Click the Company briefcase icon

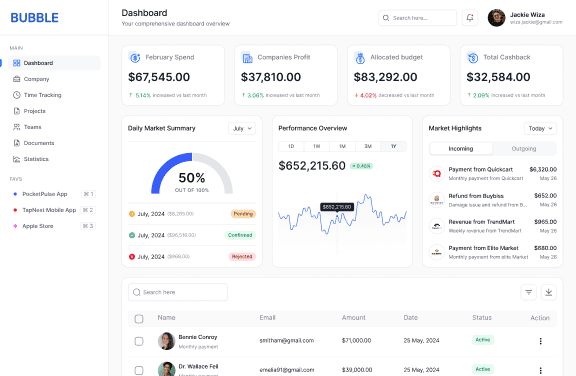17,79
